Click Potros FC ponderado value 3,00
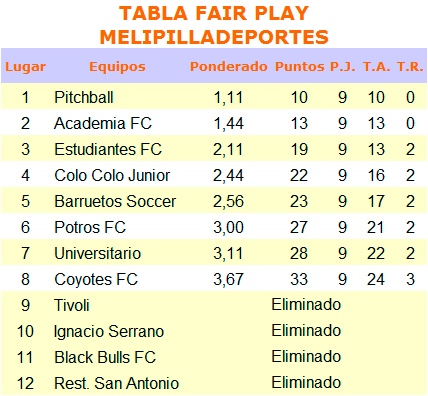This screenshot has height=396, width=428. 228,227
